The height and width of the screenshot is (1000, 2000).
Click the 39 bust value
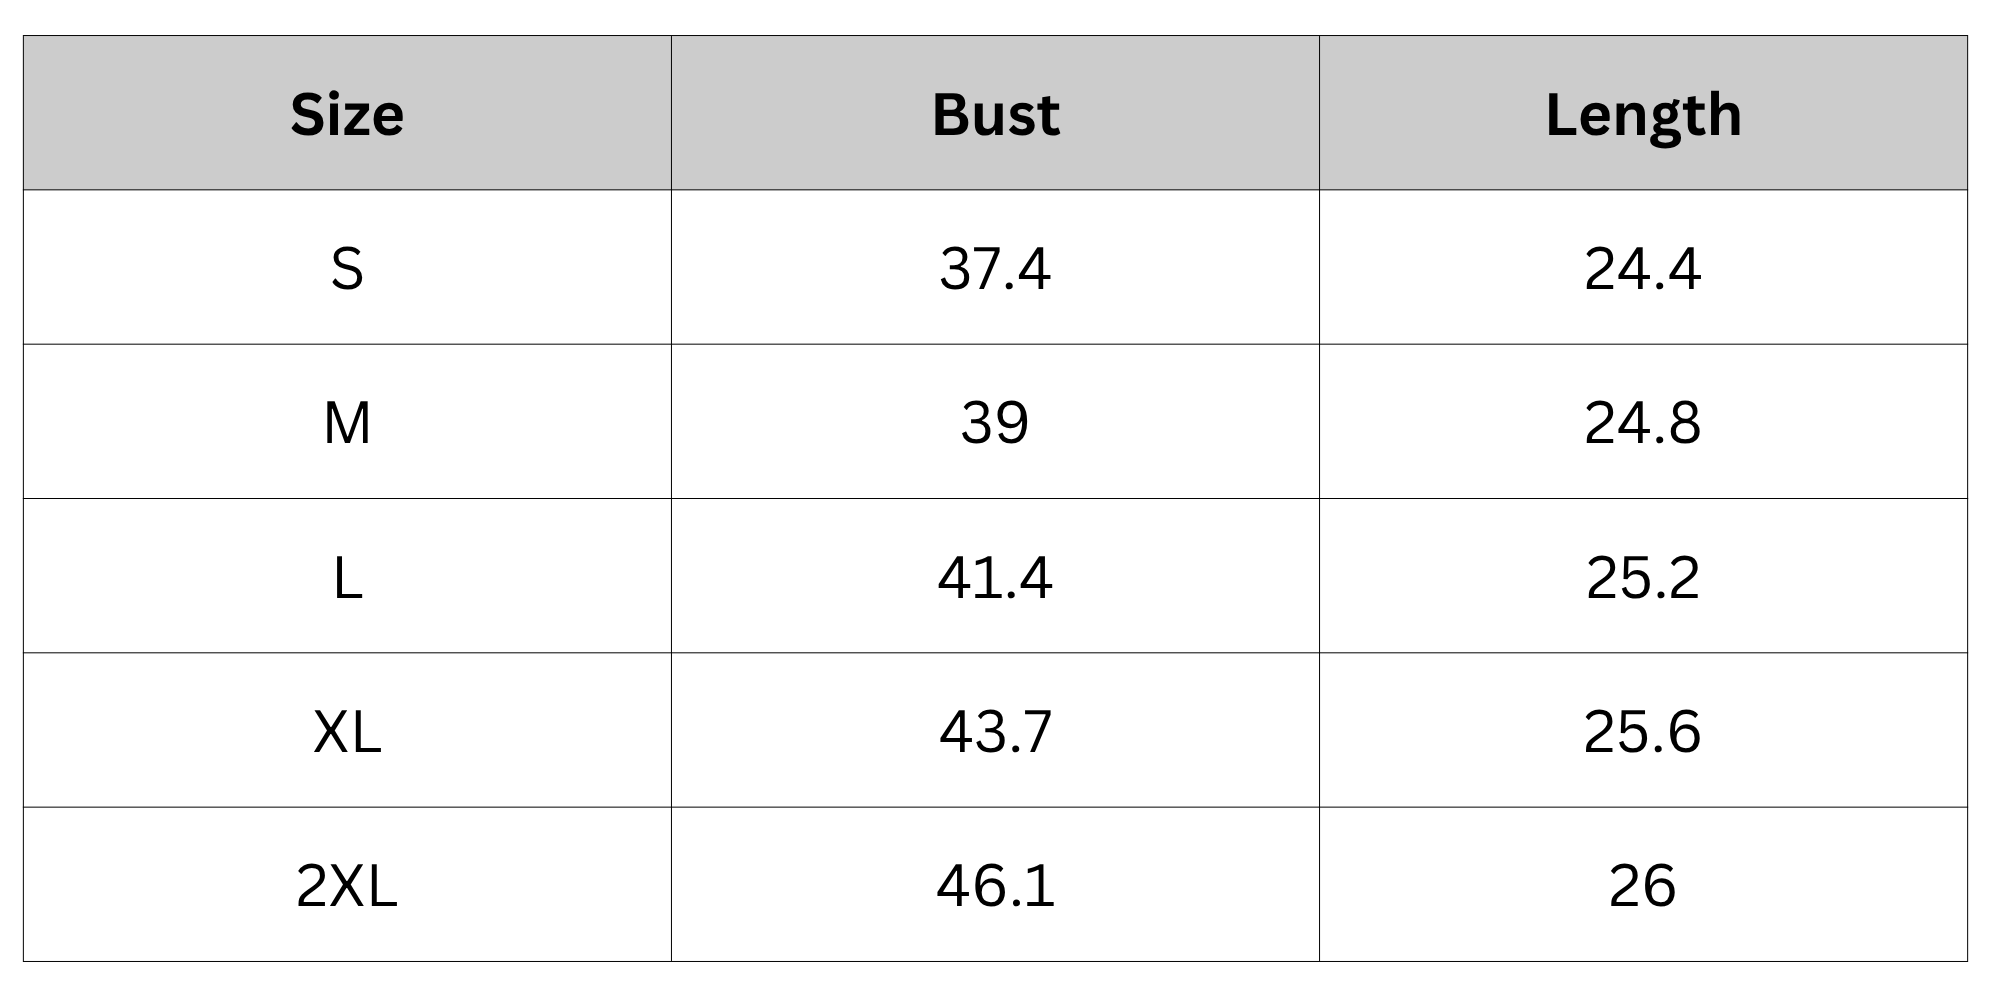coord(995,422)
